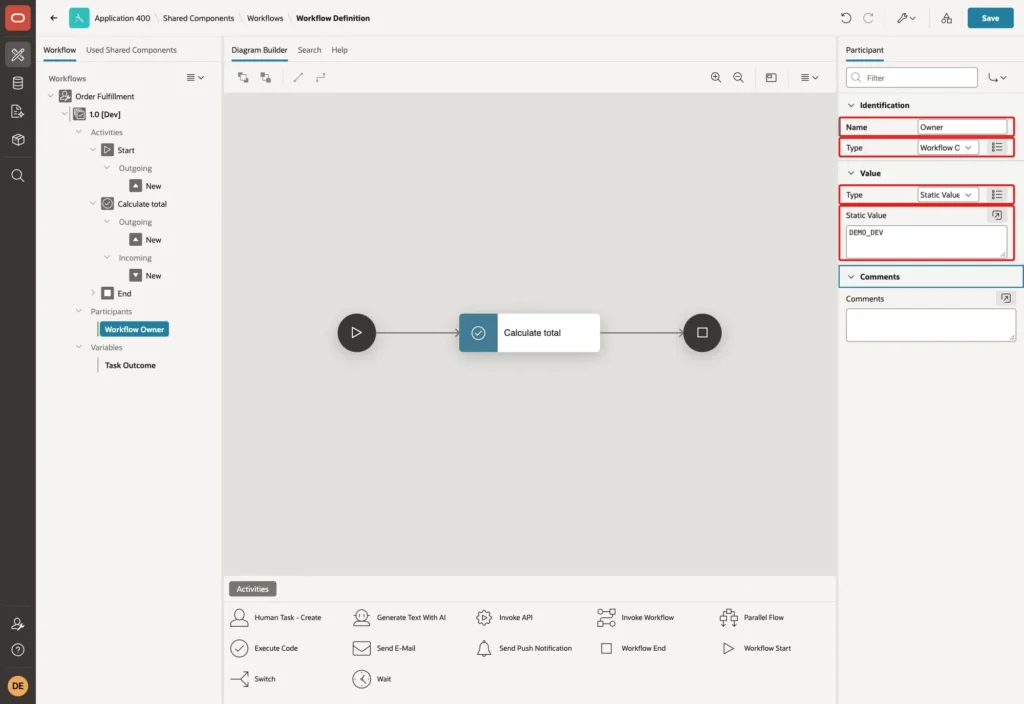1024x704 pixels.
Task: Open the App Builder icon in sidebar
Action: coord(18,55)
